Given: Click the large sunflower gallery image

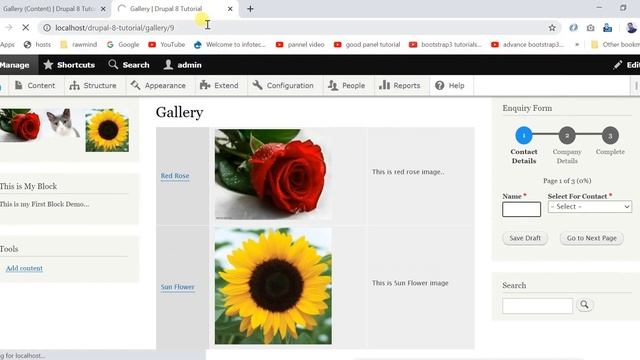Looking at the screenshot, I should coord(273,286).
